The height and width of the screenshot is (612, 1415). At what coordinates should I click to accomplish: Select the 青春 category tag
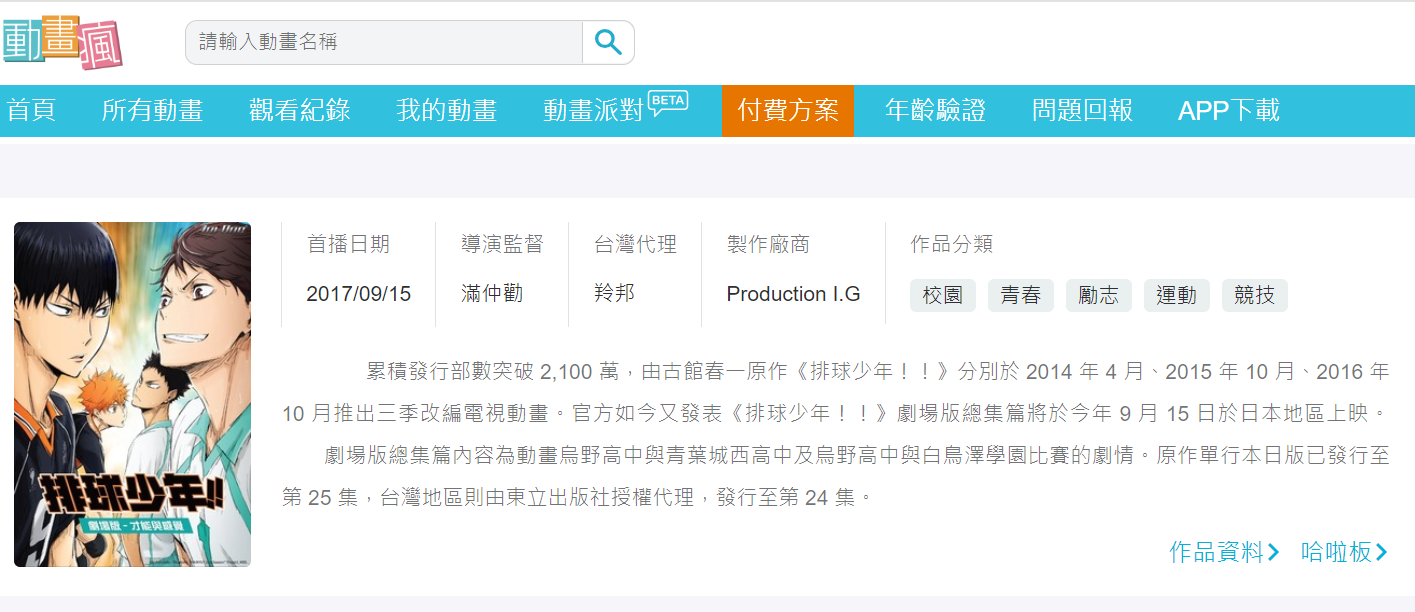(x=1021, y=296)
